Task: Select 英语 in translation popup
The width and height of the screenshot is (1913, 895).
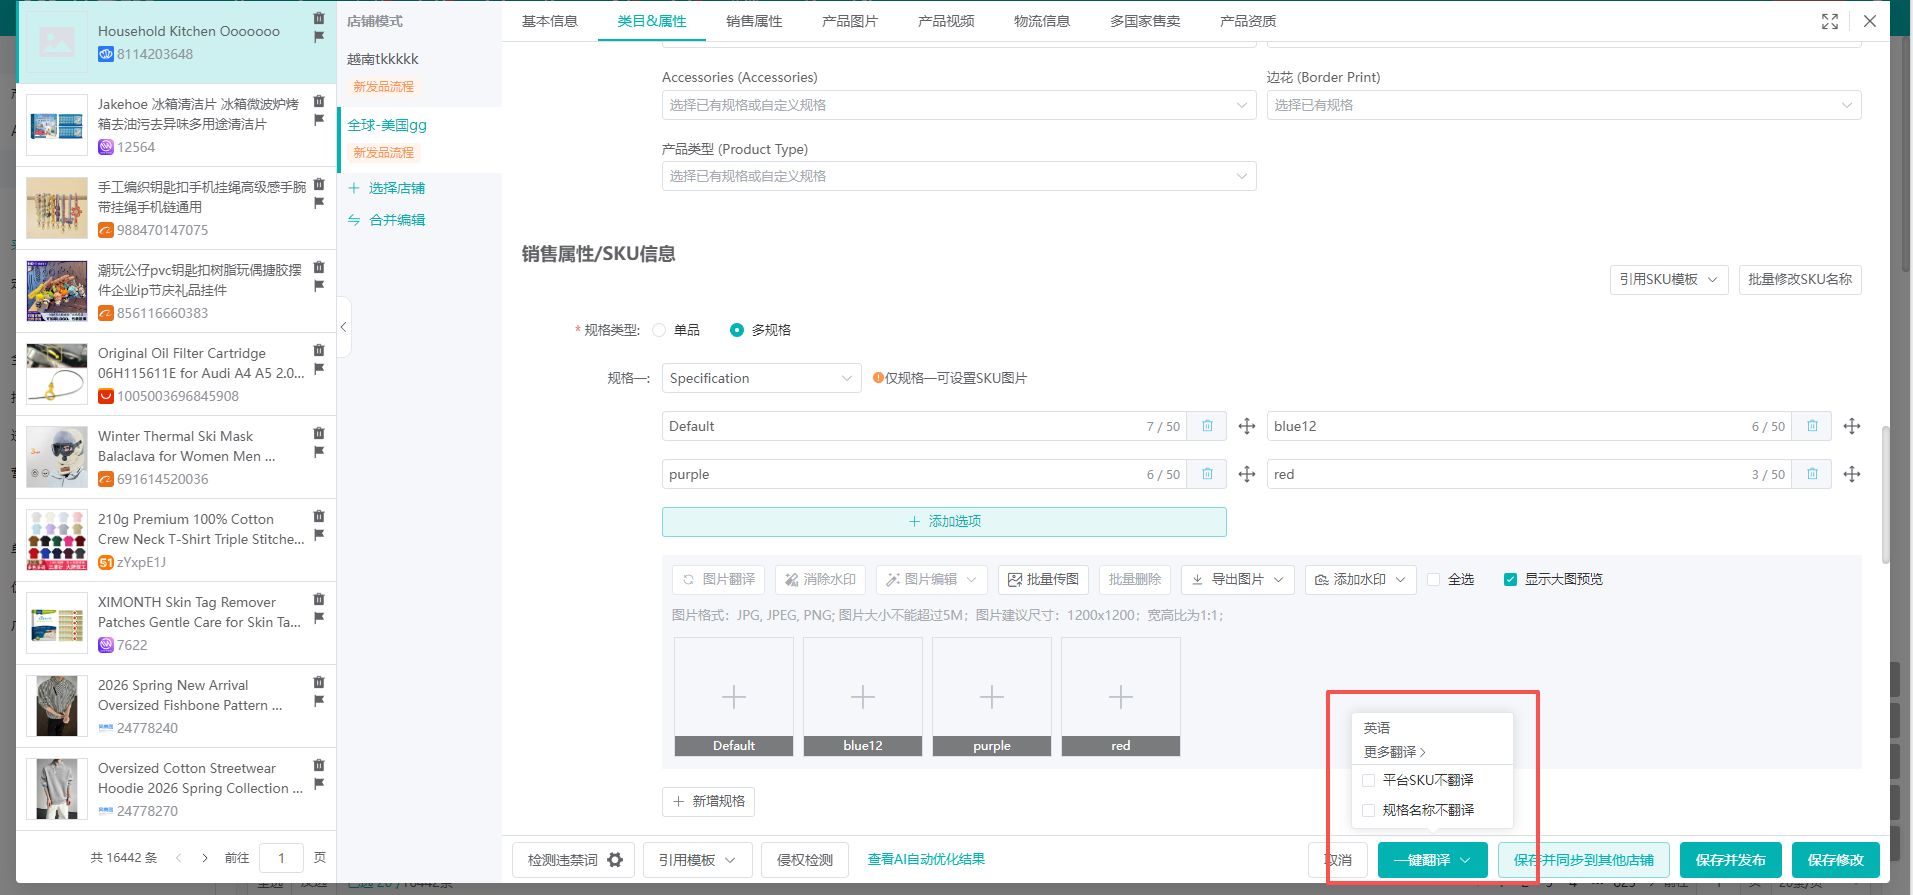Action: 1377,728
